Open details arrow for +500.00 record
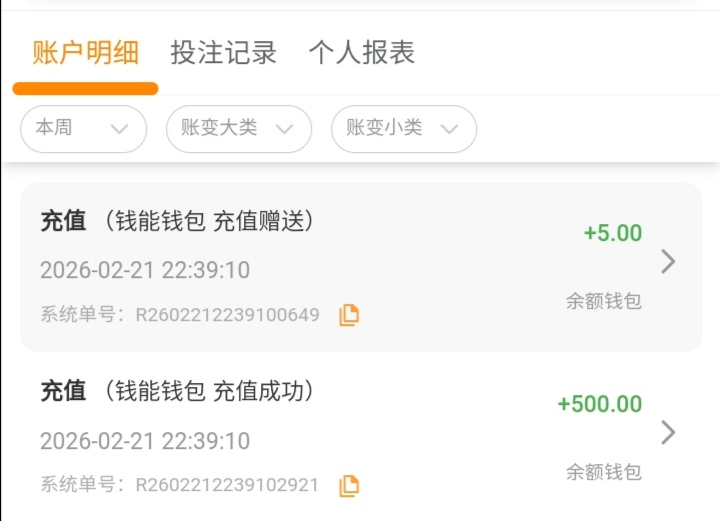This screenshot has height=521, width=720. click(668, 433)
